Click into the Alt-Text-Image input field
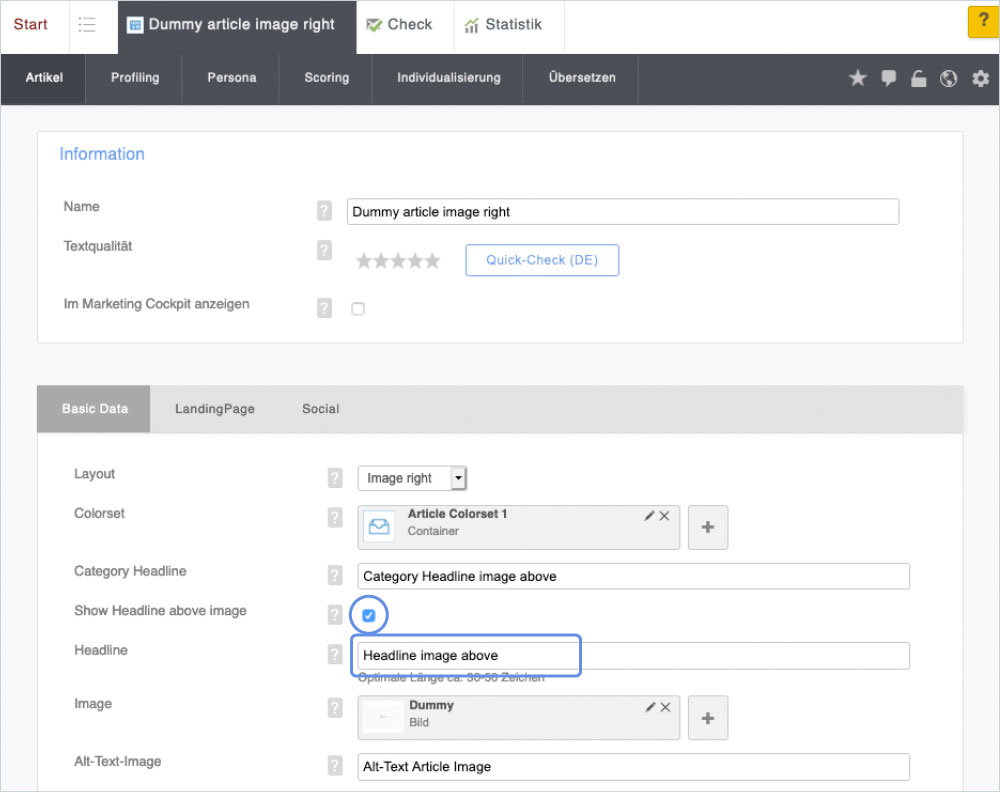The height and width of the screenshot is (792, 1000). tap(633, 766)
